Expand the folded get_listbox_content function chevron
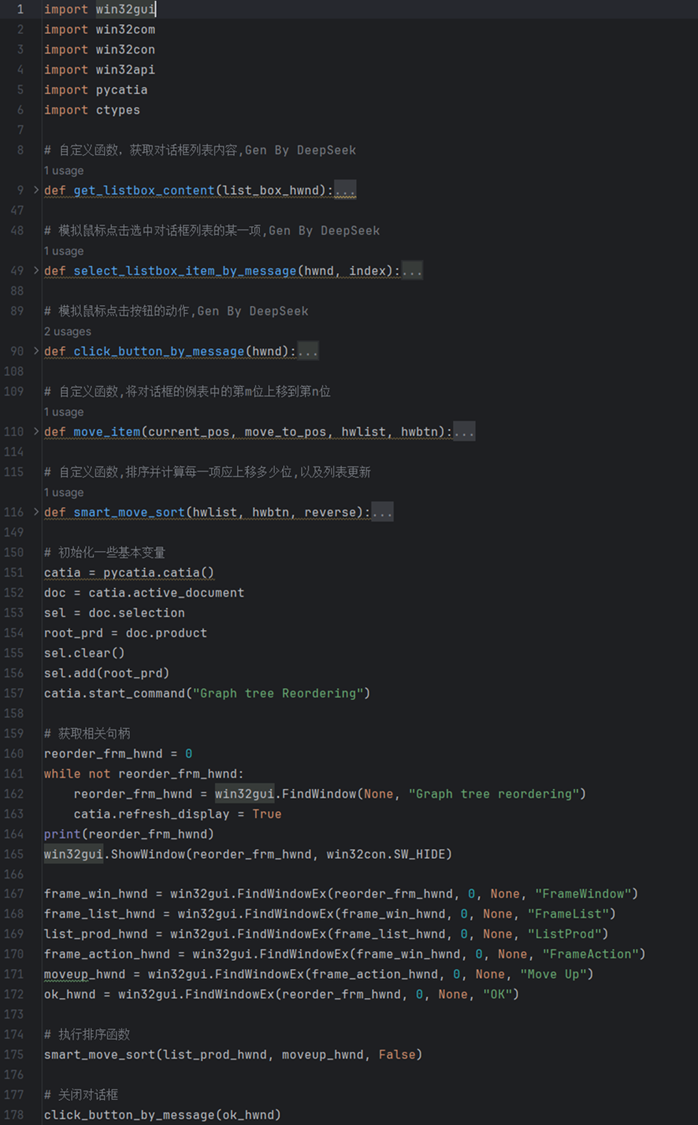698x1125 pixels. 37,190
